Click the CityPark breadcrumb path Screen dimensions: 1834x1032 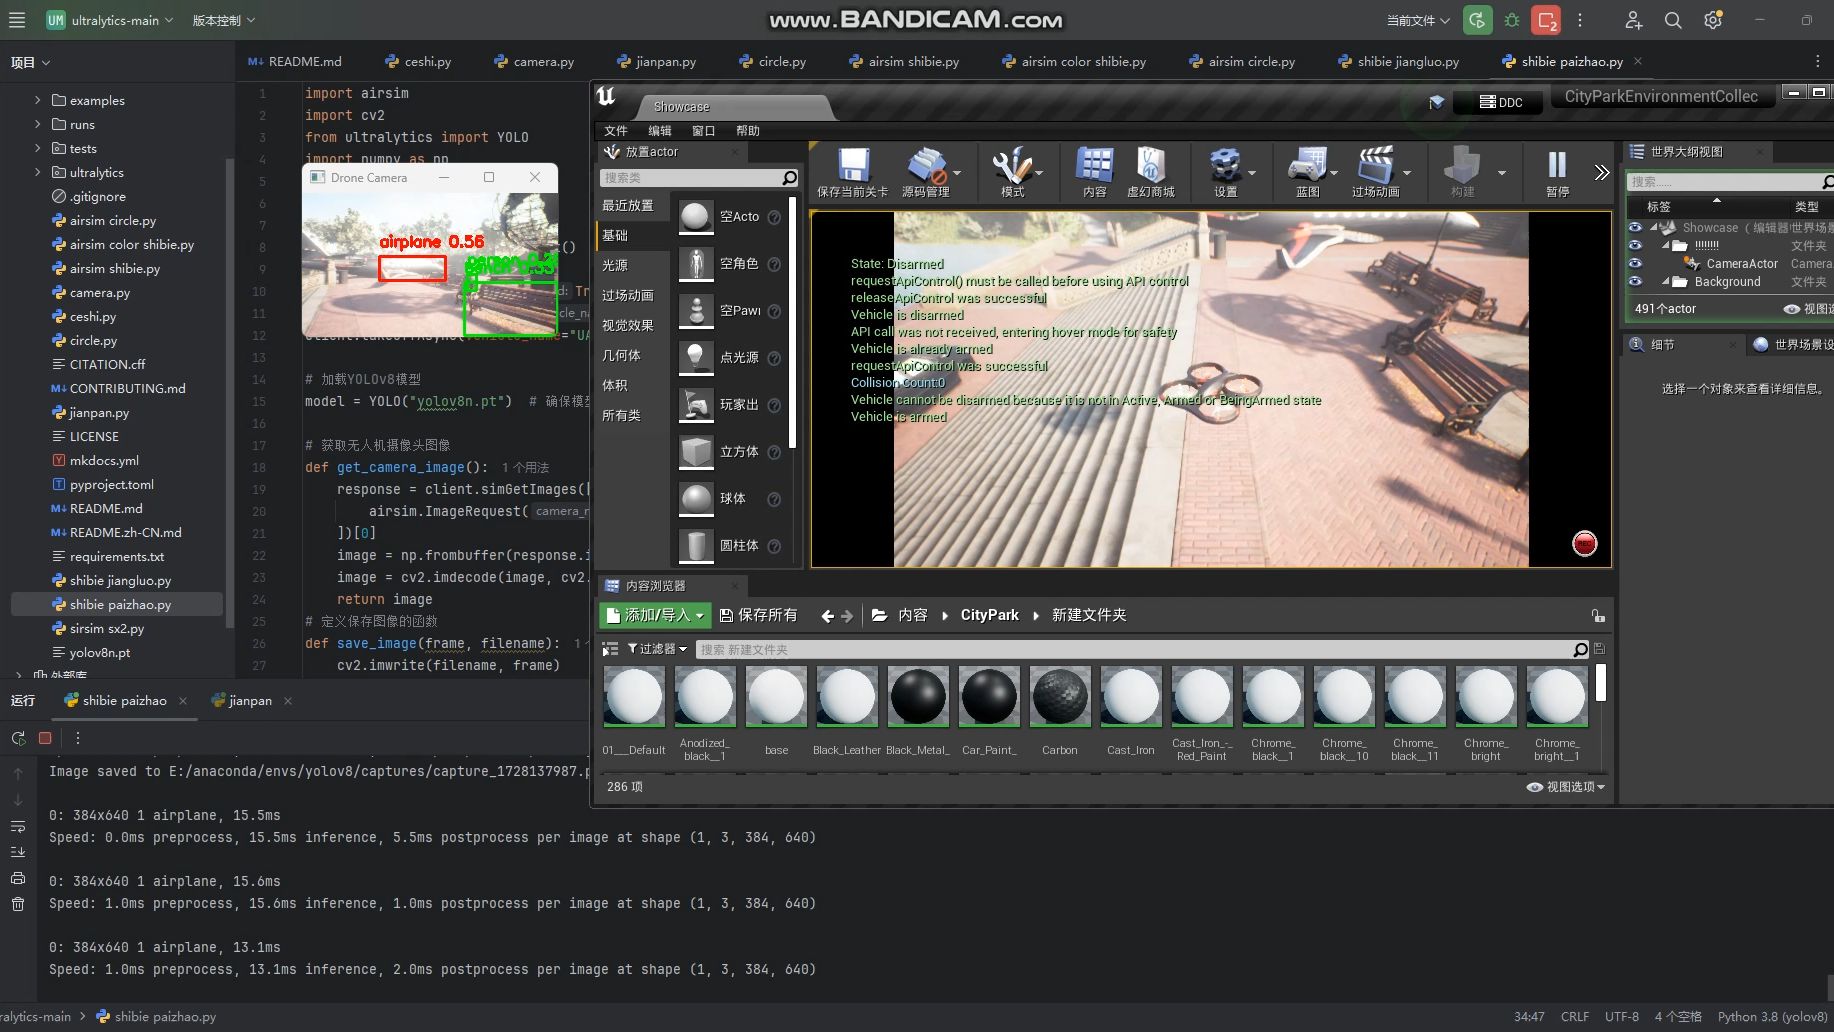(x=989, y=615)
